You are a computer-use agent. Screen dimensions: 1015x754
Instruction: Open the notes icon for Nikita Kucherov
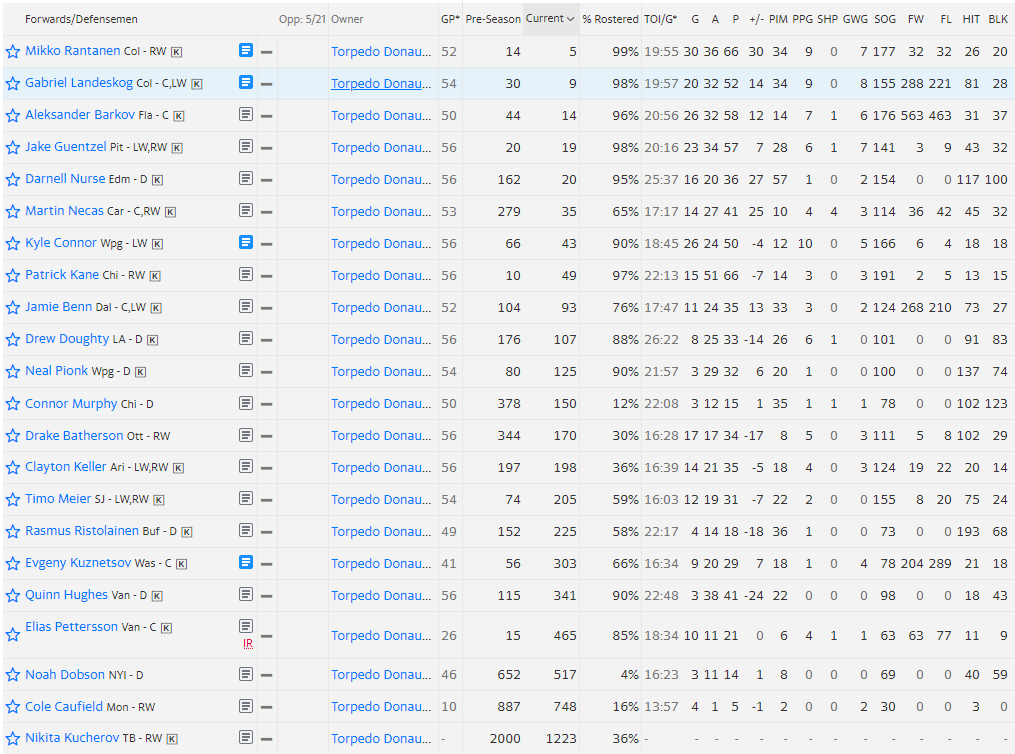coord(246,738)
